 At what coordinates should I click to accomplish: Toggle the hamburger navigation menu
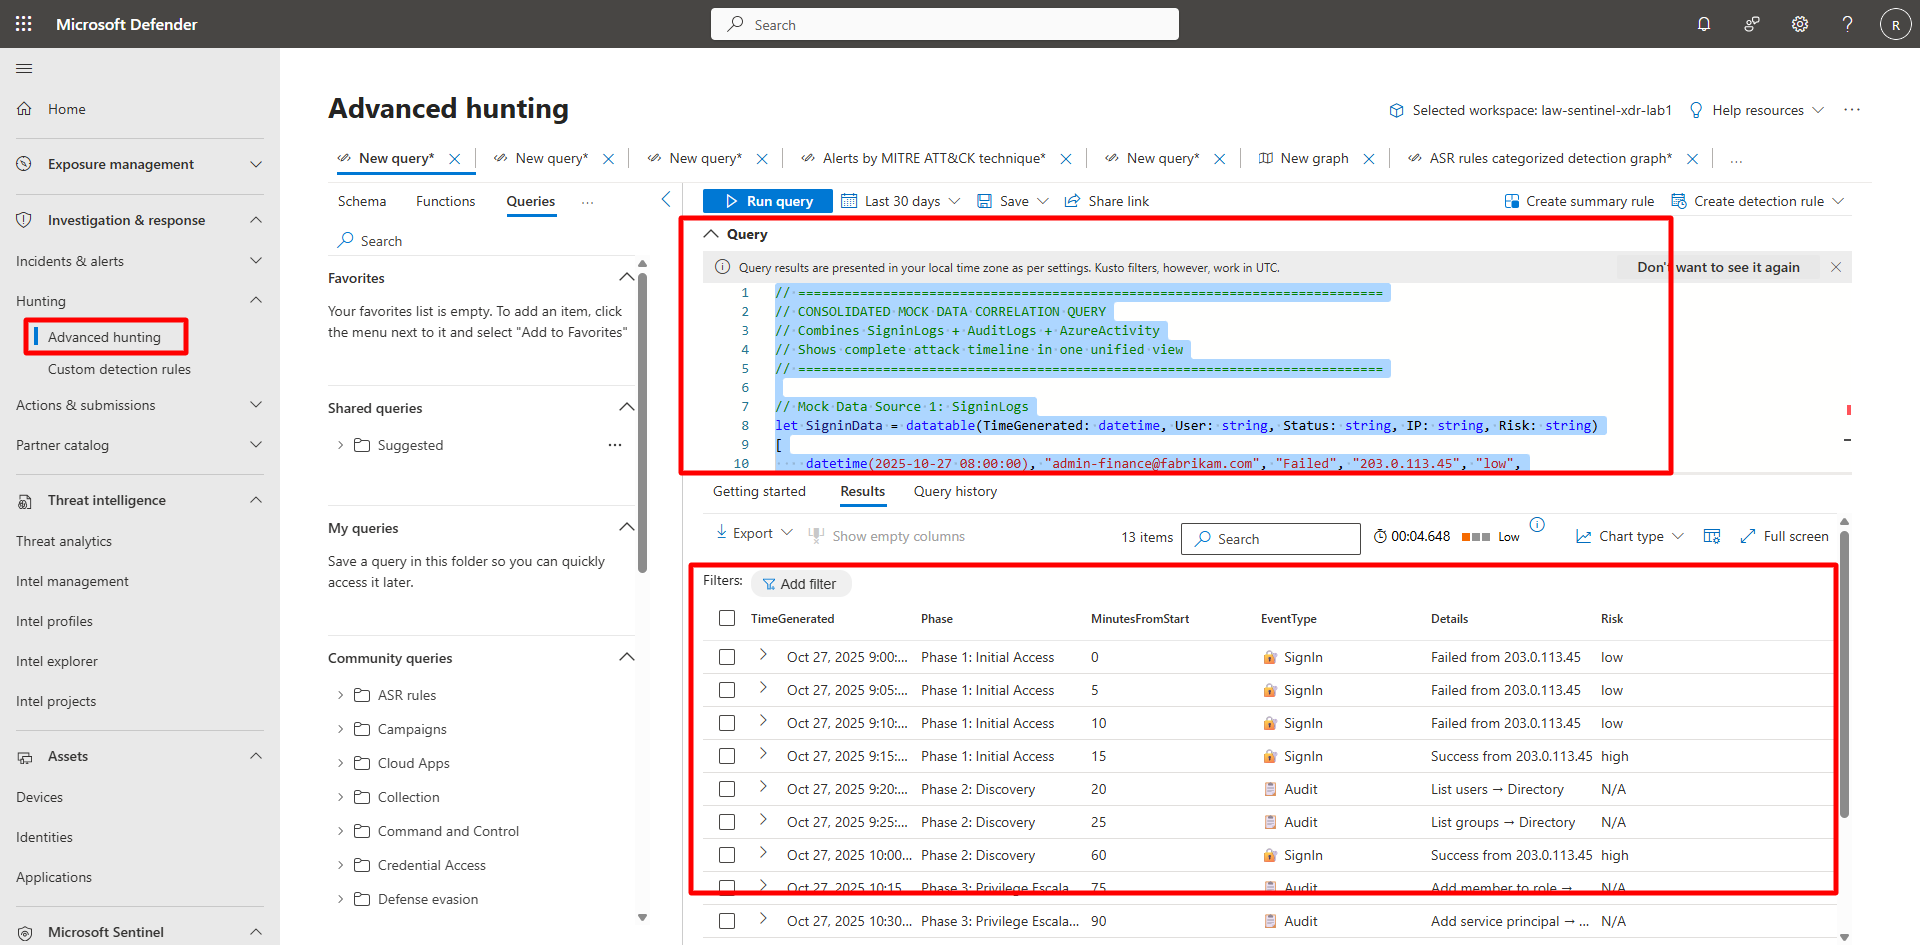(x=24, y=68)
